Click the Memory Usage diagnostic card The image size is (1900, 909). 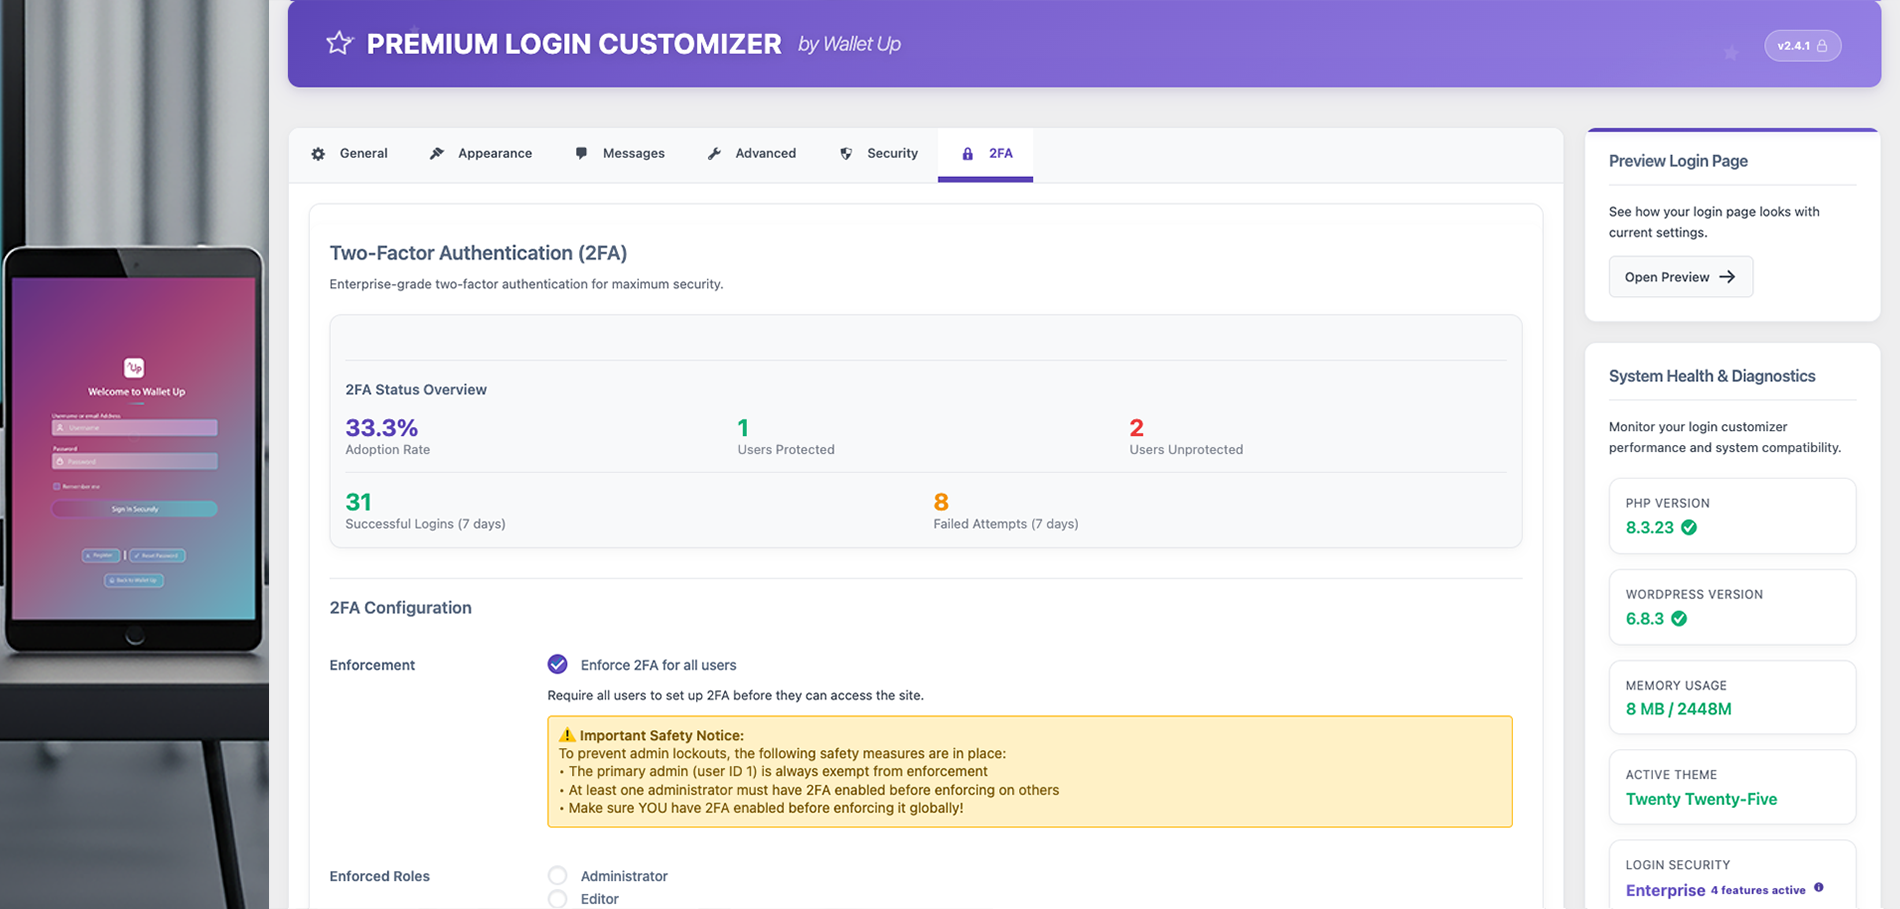[1732, 697]
